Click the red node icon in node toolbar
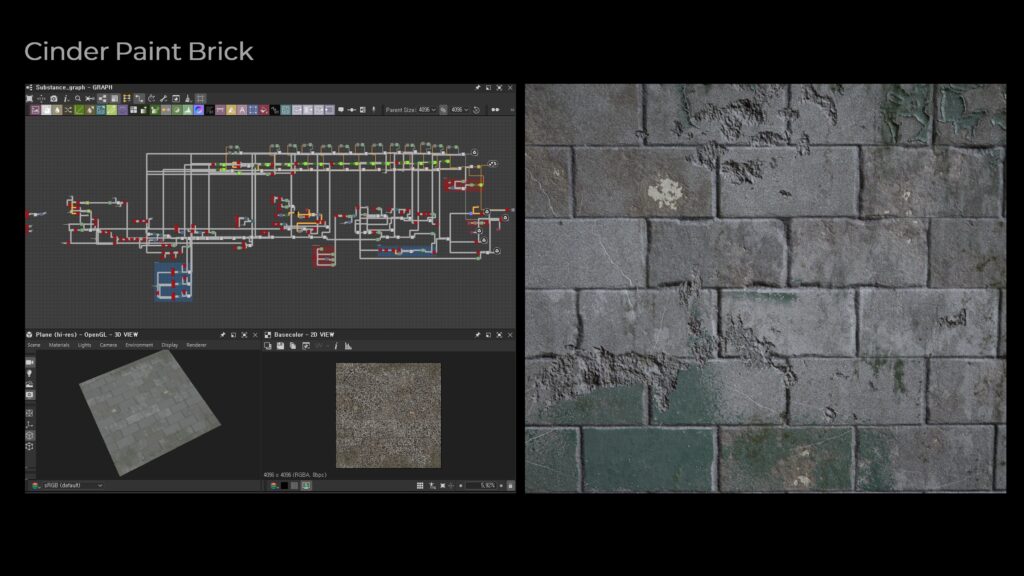1024x576 pixels. (x=264, y=110)
